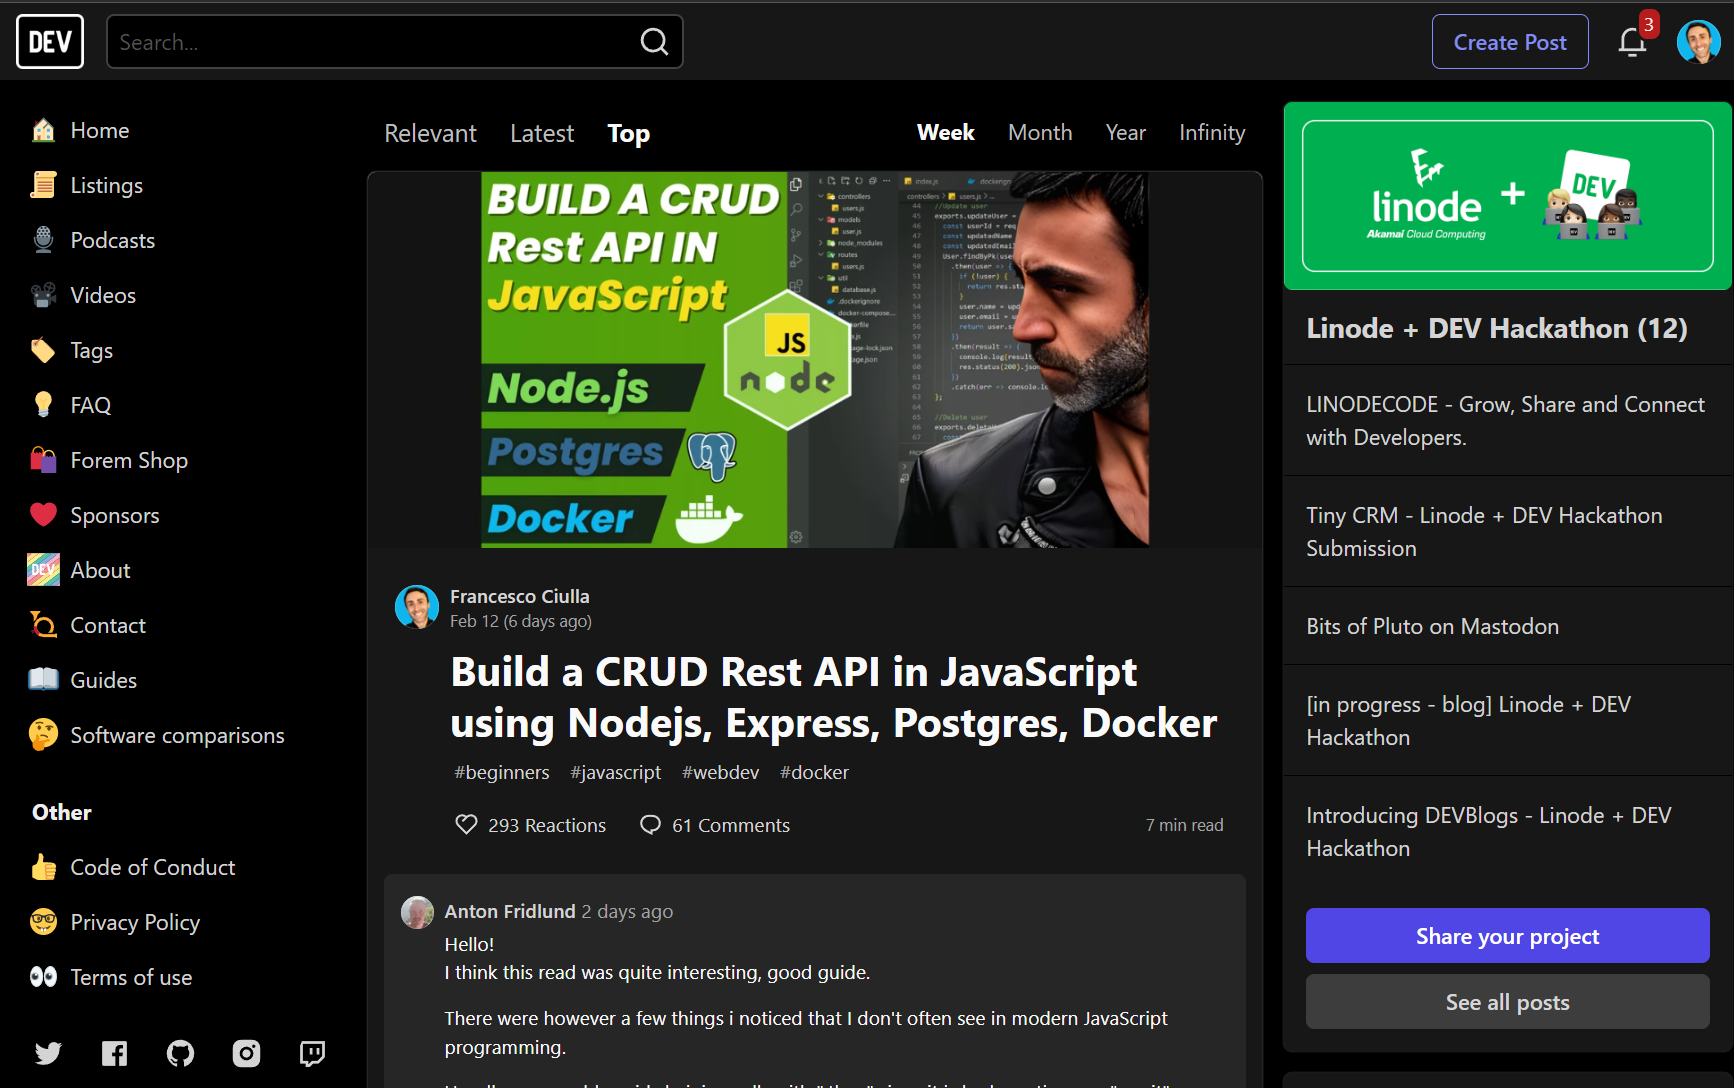The width and height of the screenshot is (1734, 1088).
Task: Open the Build a CRUD Rest API article title
Action: pos(833,697)
